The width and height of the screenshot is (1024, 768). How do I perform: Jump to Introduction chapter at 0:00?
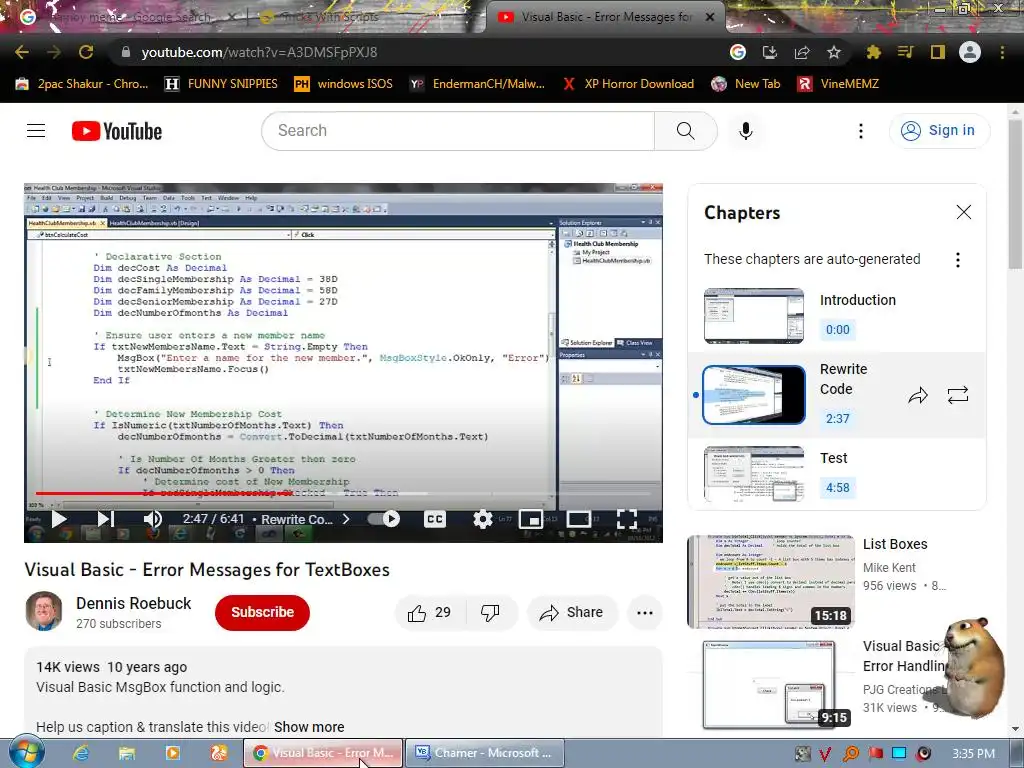837,315
